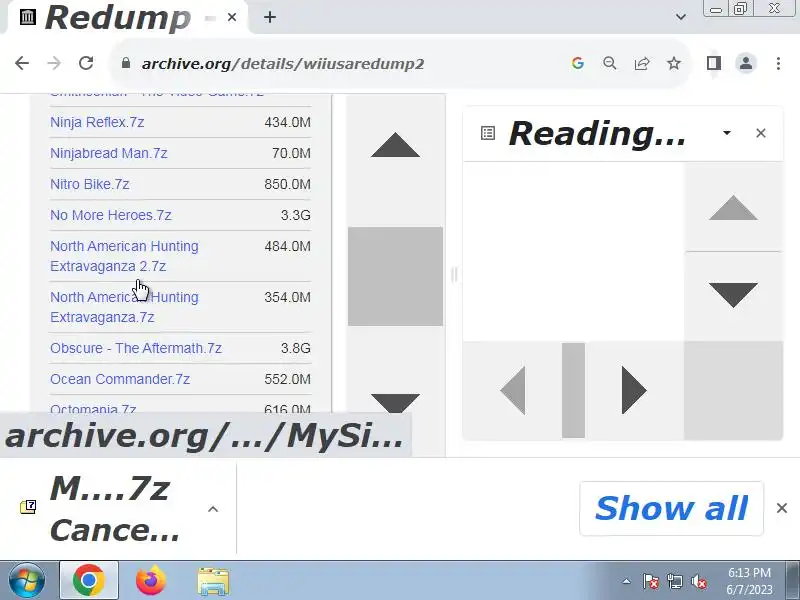
Task: Click the 3.8G size value
Action: pos(295,348)
